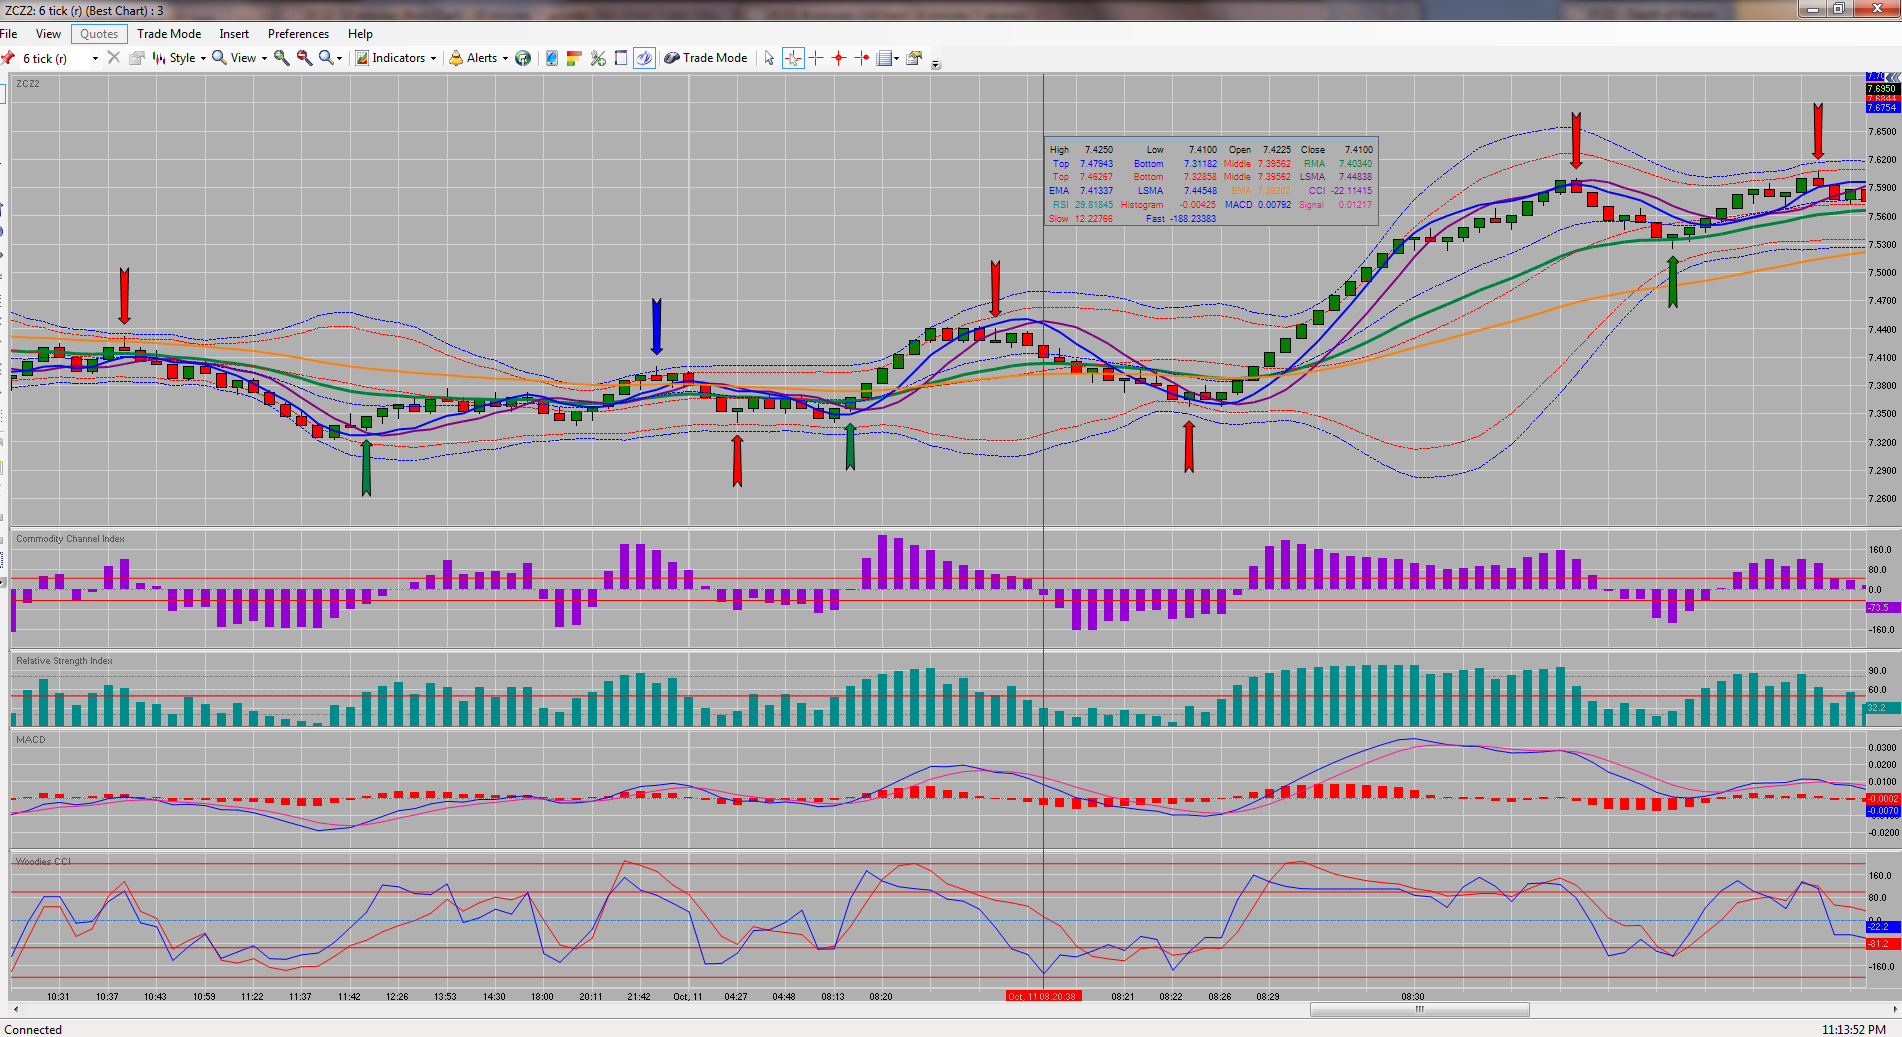The image size is (1902, 1037).
Task: Click the Fast value '-188.23383' in the data box
Action: coord(1193,219)
